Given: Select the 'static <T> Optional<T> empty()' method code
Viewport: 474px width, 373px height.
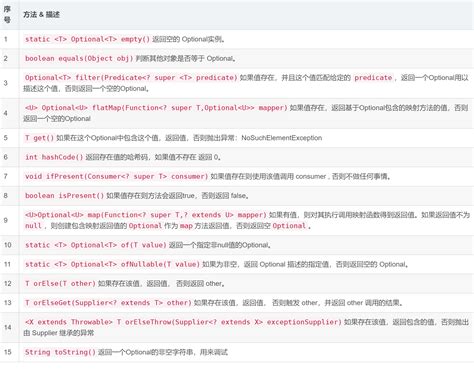Looking at the screenshot, I should 87,39.
